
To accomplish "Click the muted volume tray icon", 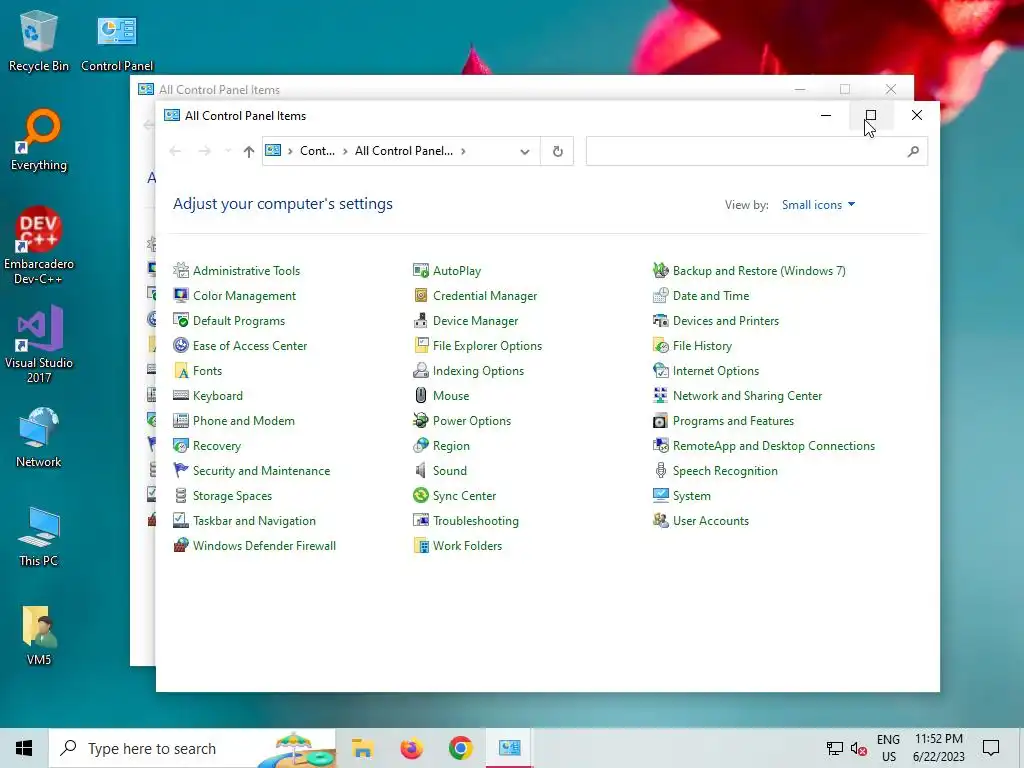I will coord(859,749).
